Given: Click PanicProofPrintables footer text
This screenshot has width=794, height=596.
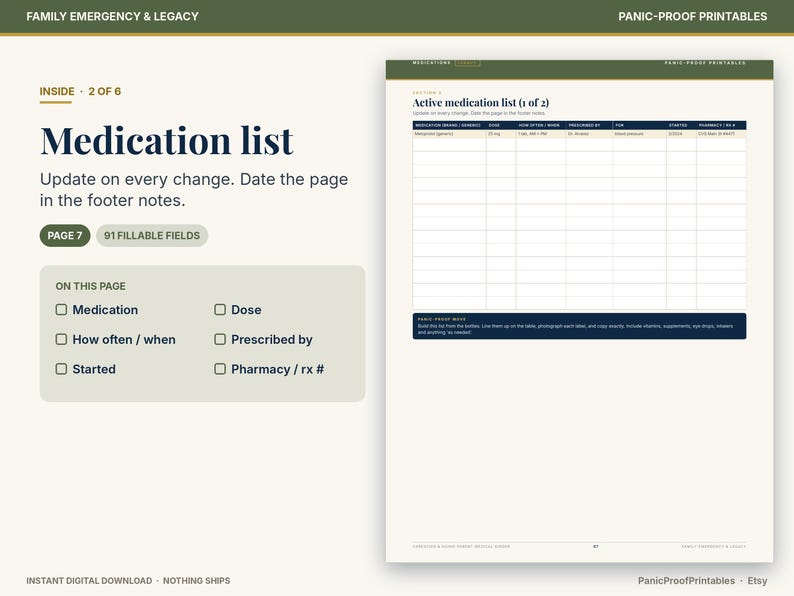Looking at the screenshot, I should pos(686,581).
